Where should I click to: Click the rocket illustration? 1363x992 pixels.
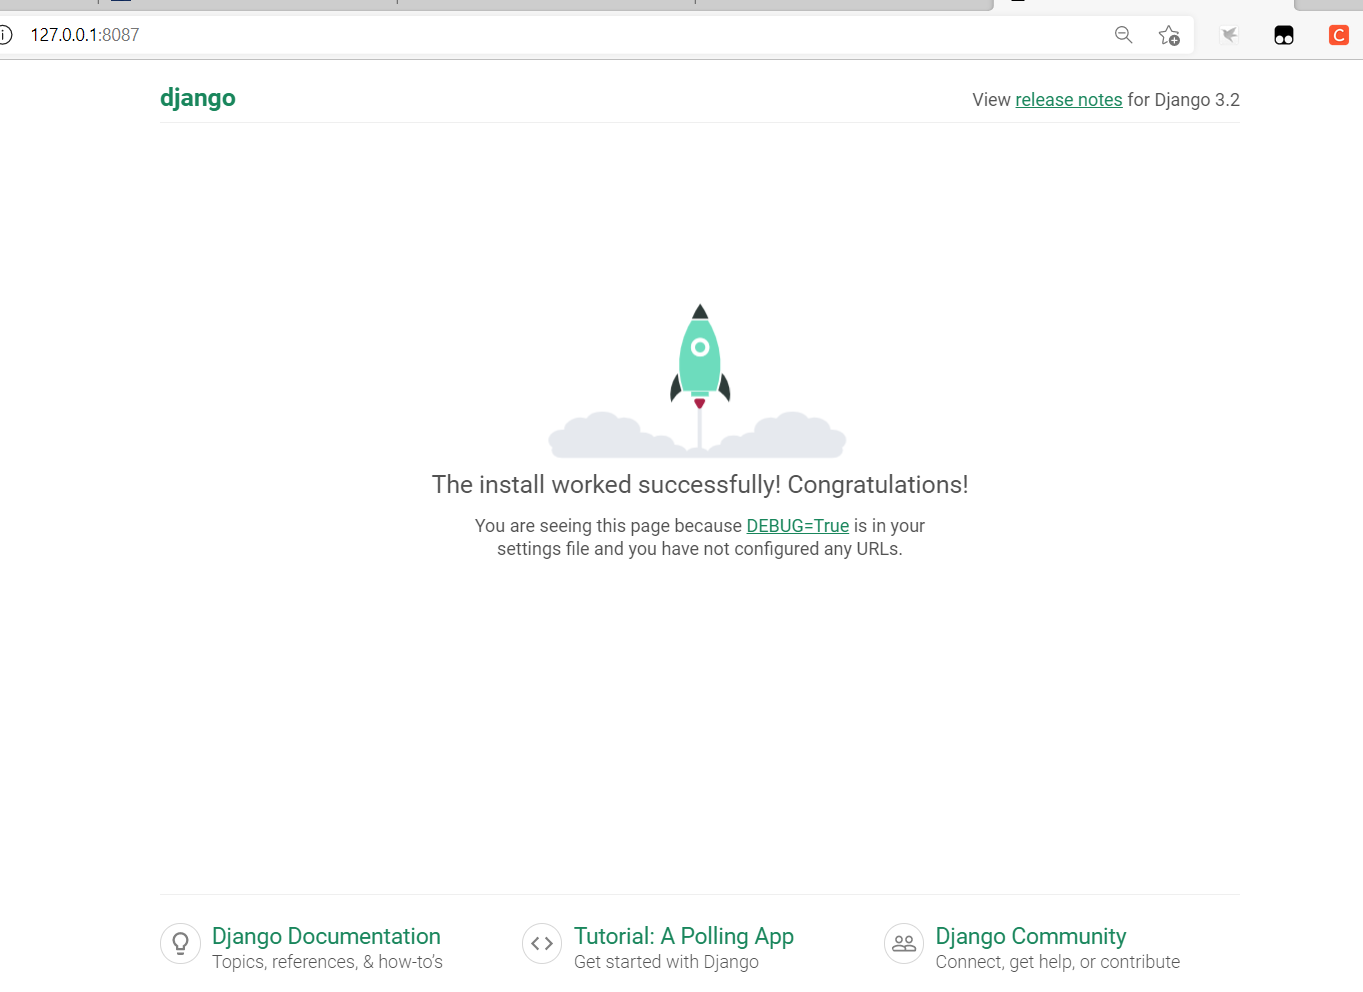click(698, 381)
